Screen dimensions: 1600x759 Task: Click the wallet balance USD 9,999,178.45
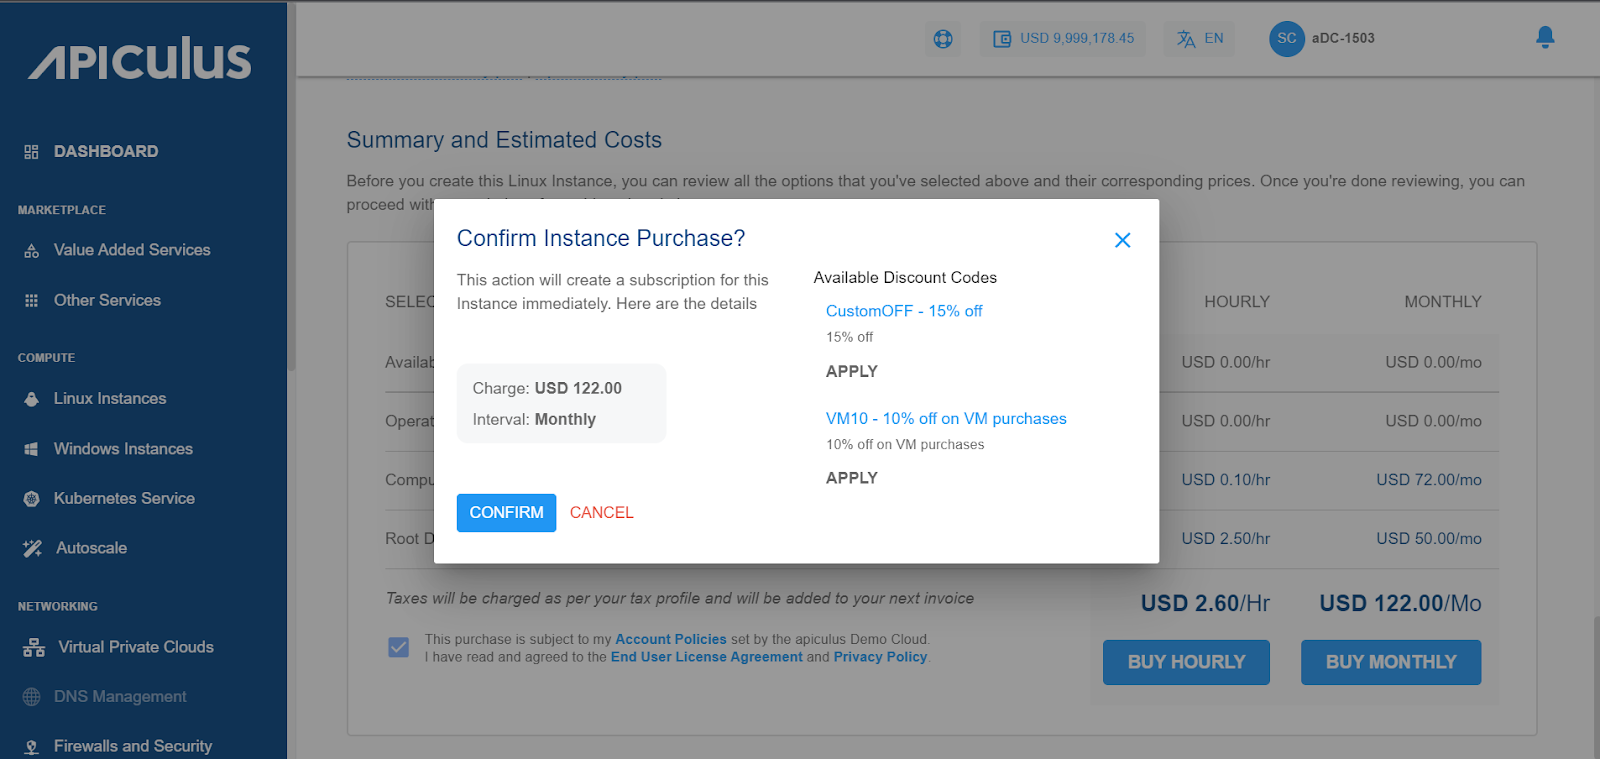pyautogui.click(x=1063, y=39)
